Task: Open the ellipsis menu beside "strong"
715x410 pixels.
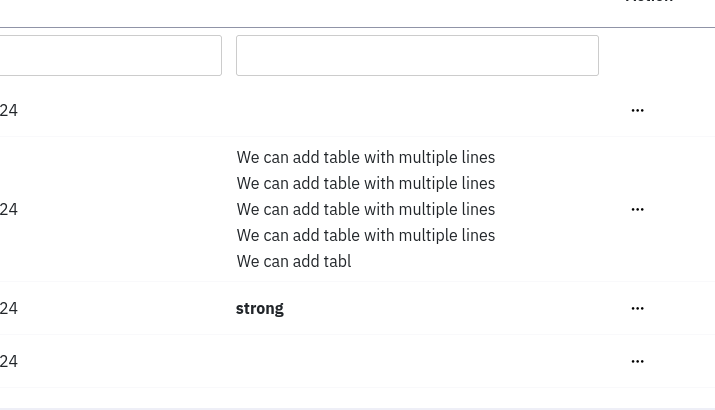Action: 637,308
